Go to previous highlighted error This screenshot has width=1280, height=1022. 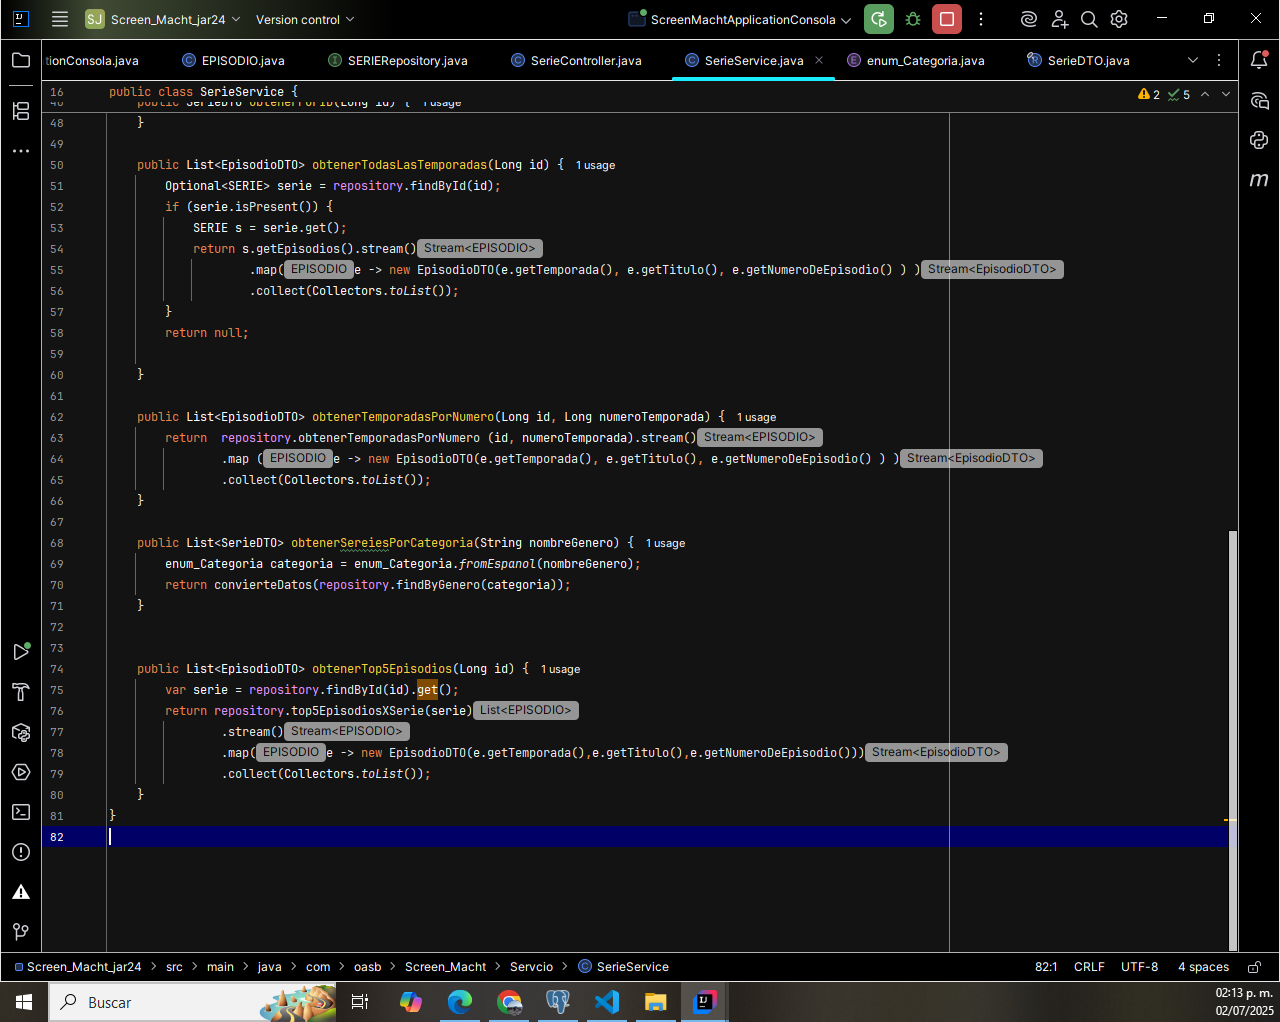point(1205,94)
